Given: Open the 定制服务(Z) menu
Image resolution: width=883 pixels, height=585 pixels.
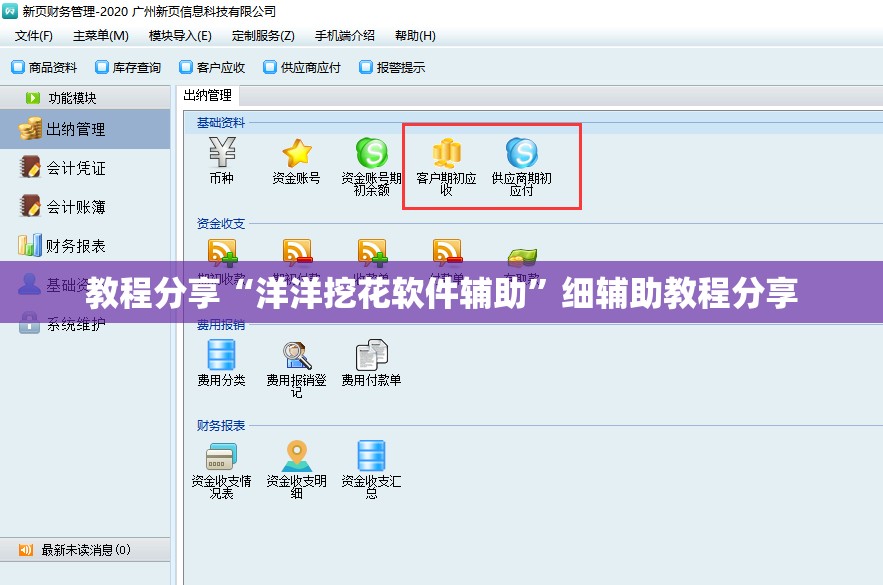Looking at the screenshot, I should pos(263,36).
